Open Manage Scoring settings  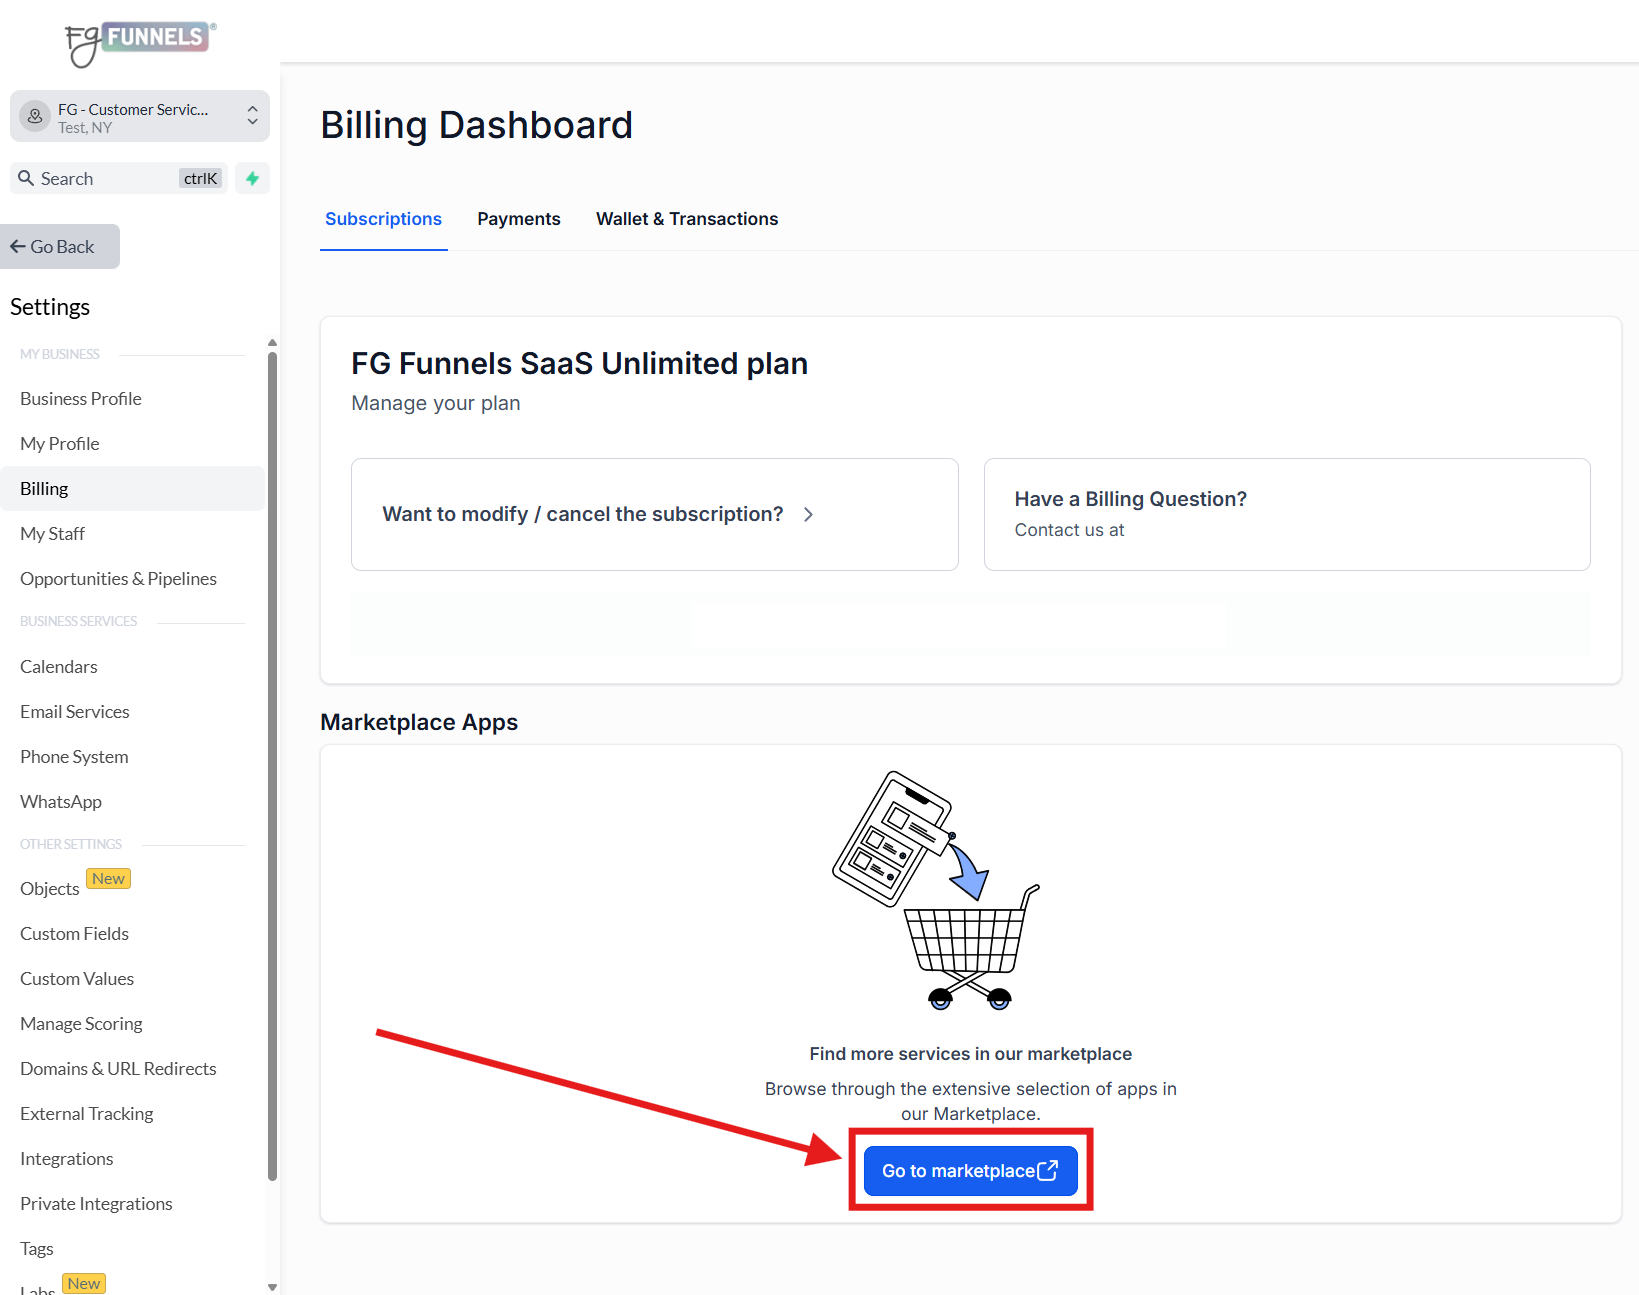[81, 1023]
